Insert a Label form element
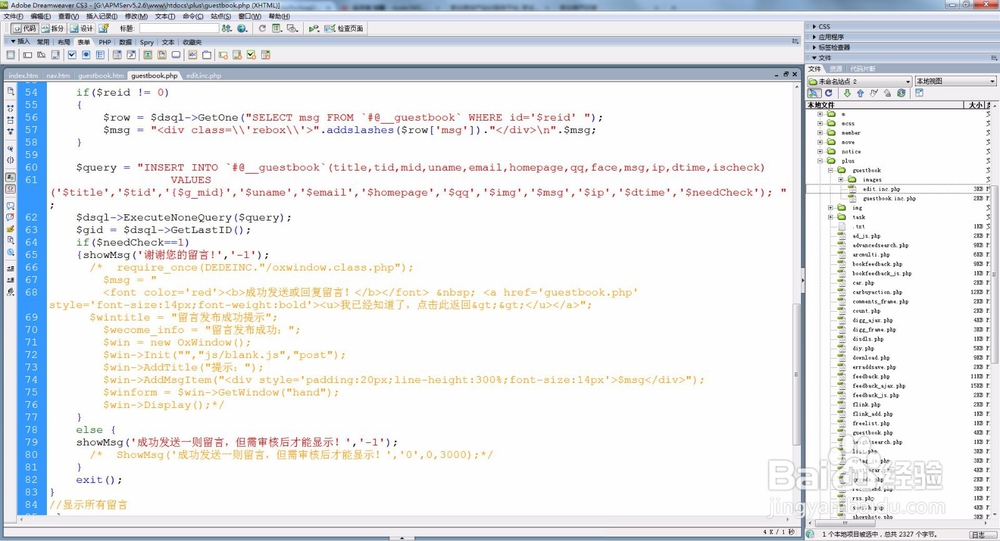The image size is (1000, 541). point(193,55)
